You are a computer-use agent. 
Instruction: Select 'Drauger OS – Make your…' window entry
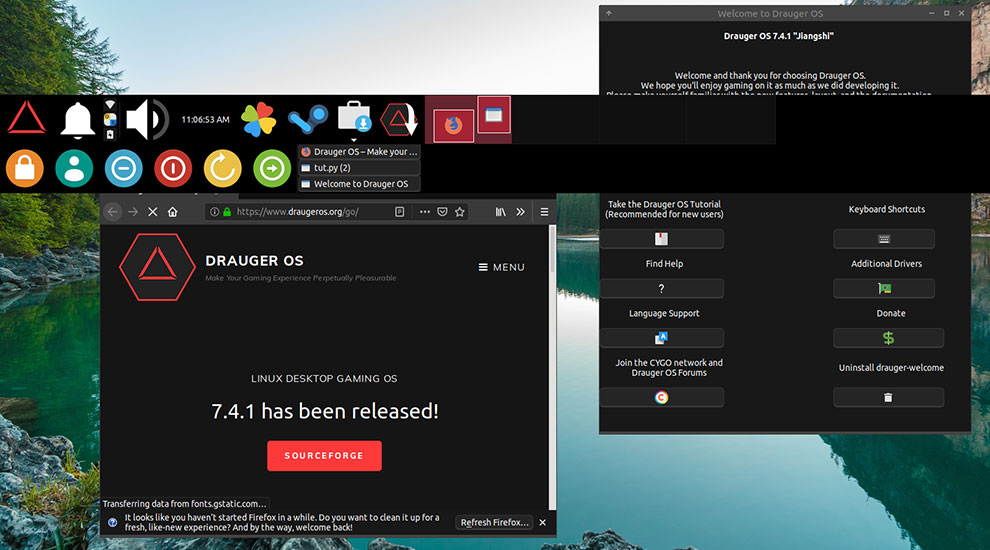point(359,152)
